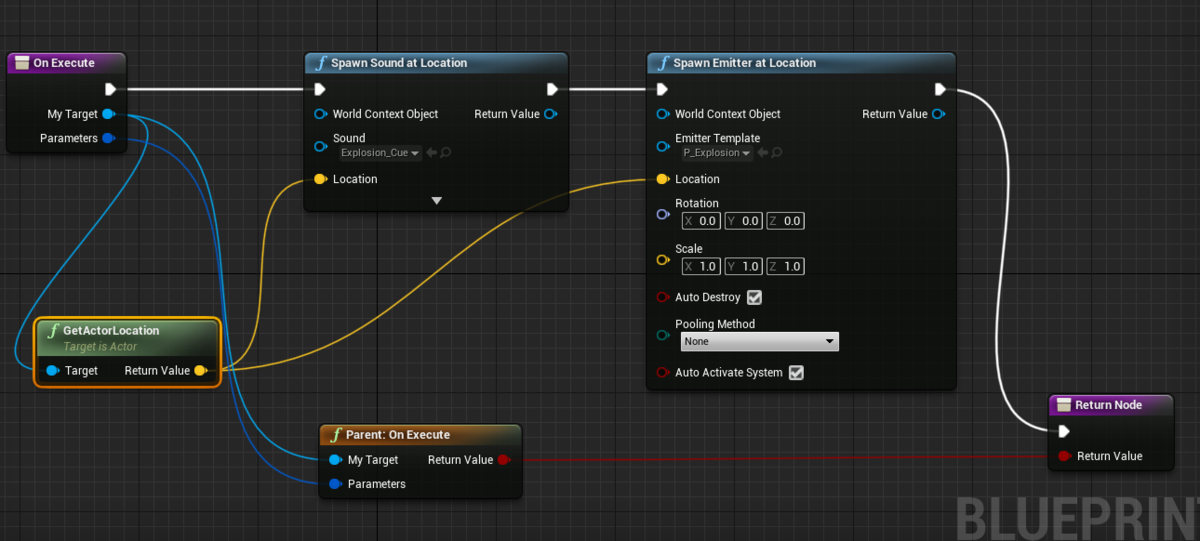Click the Scale Y value field
Image resolution: width=1200 pixels, height=541 pixels.
coord(743,266)
